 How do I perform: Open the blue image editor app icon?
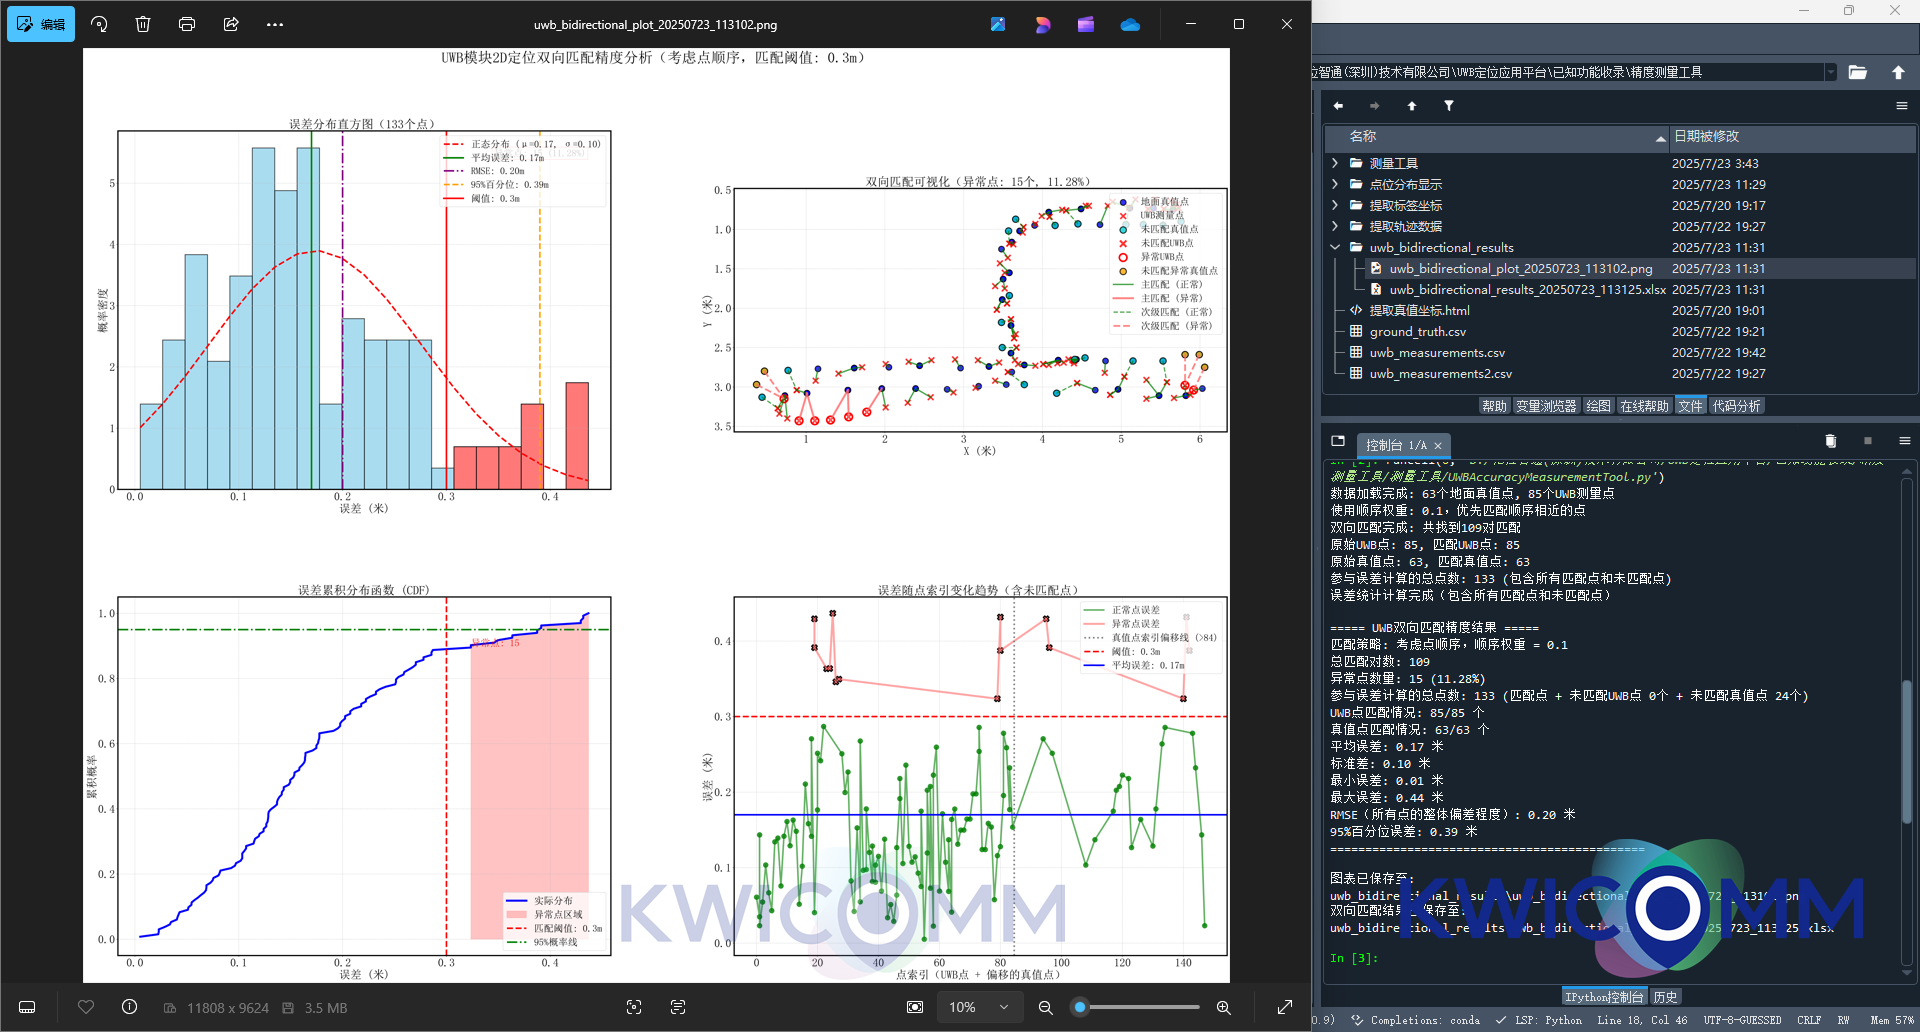998,24
